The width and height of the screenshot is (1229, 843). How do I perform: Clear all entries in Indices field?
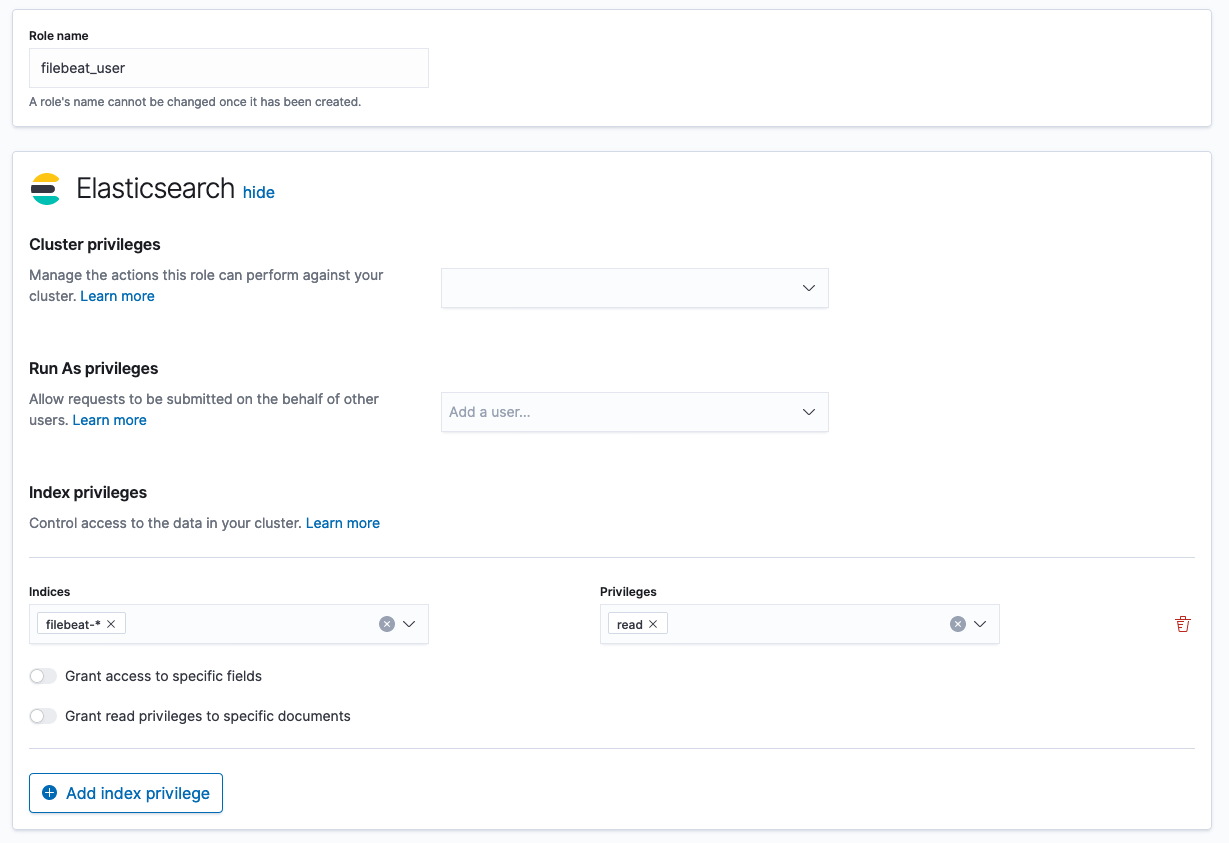click(387, 624)
